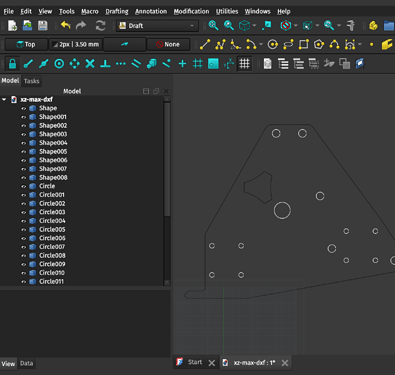
Task: Toggle snap to midpoint
Action: [x=44, y=64]
